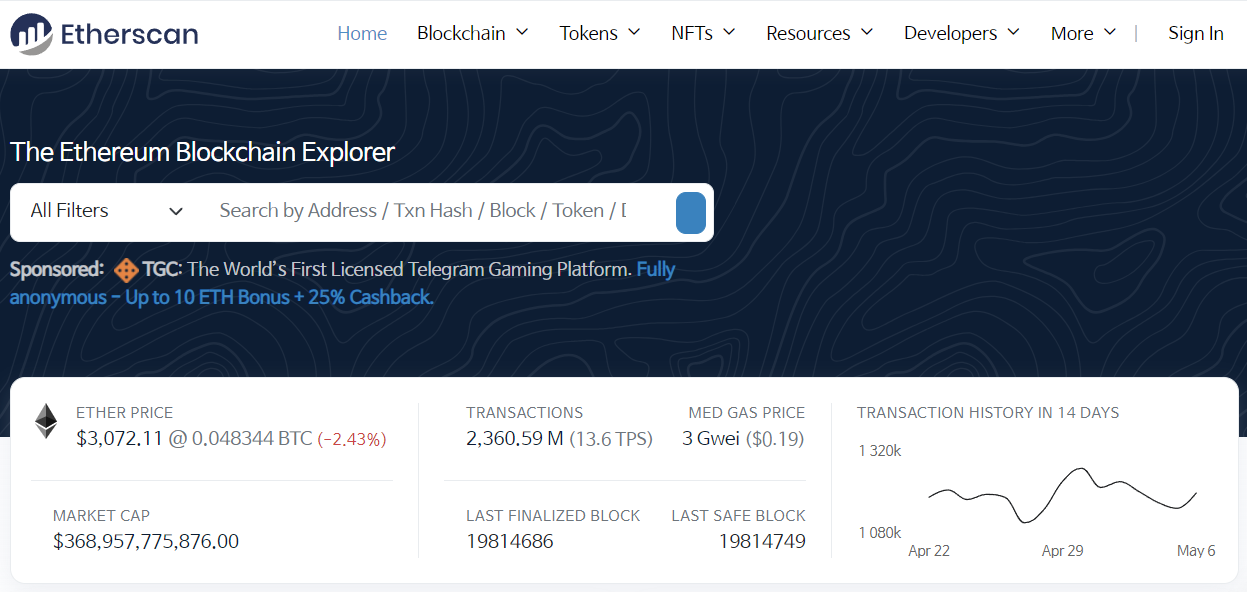Focus the Search by Address input field
Viewport: 1247px width, 592px height.
(x=423, y=211)
